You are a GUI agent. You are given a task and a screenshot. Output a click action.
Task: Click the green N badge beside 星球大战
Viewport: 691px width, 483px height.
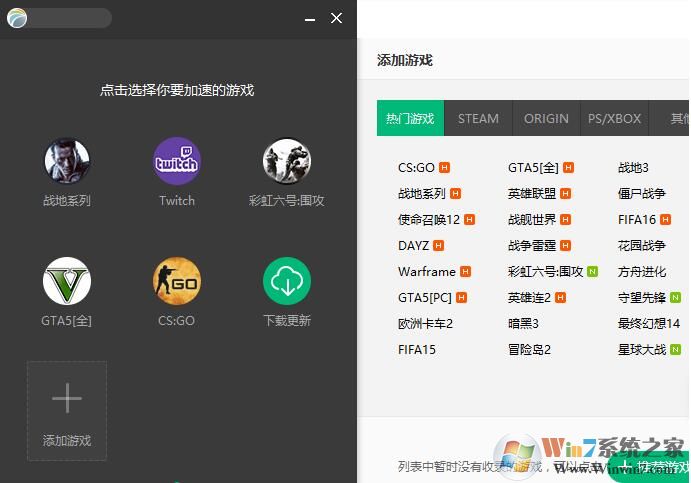pos(675,349)
